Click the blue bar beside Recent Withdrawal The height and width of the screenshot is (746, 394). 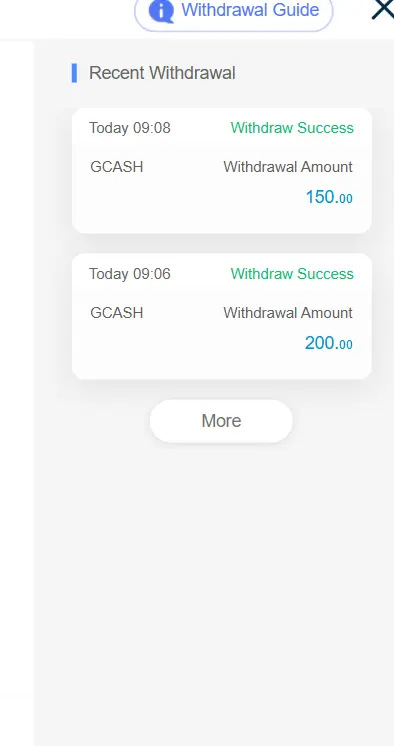tap(74, 73)
